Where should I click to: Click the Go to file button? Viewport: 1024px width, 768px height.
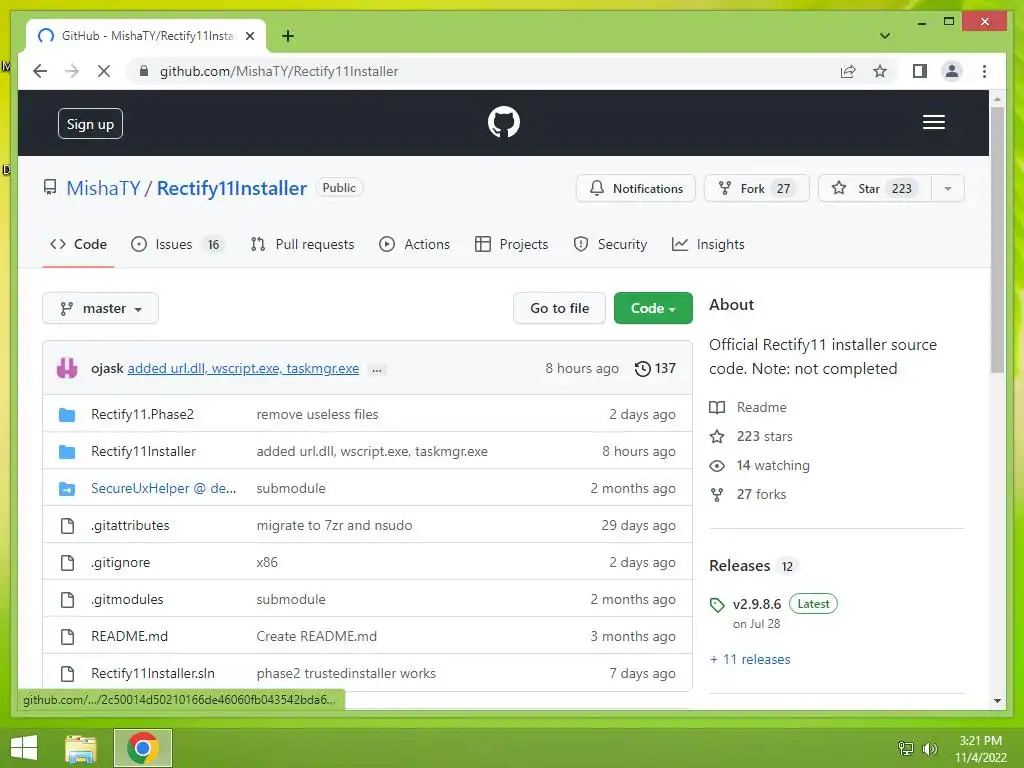pos(559,308)
